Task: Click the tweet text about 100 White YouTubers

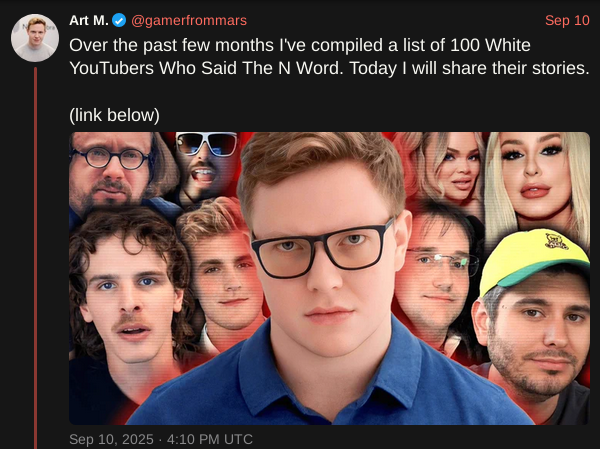Action: [329, 57]
